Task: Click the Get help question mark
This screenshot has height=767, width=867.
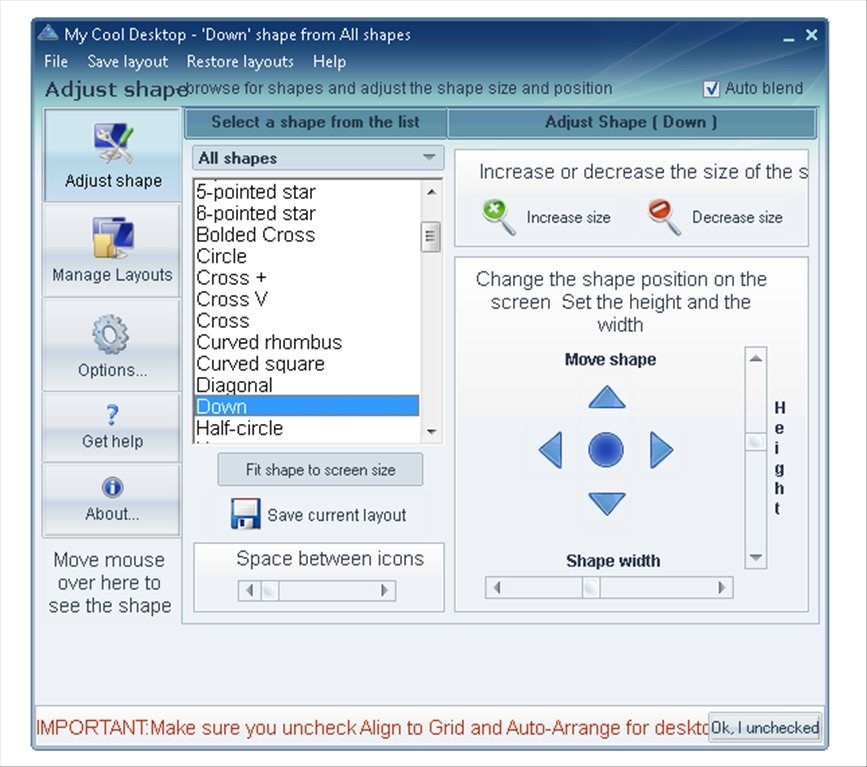Action: pos(112,414)
